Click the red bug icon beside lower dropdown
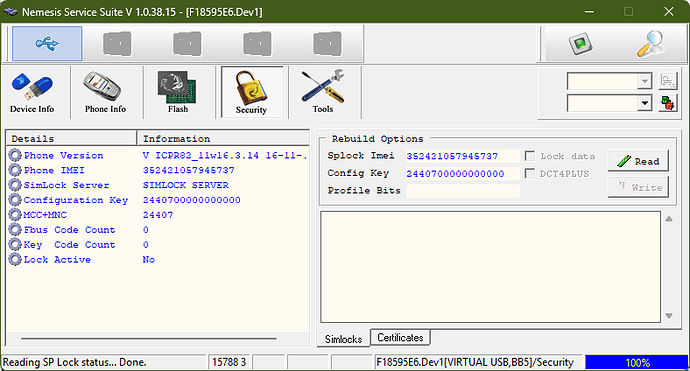690x371 pixels. [x=668, y=103]
